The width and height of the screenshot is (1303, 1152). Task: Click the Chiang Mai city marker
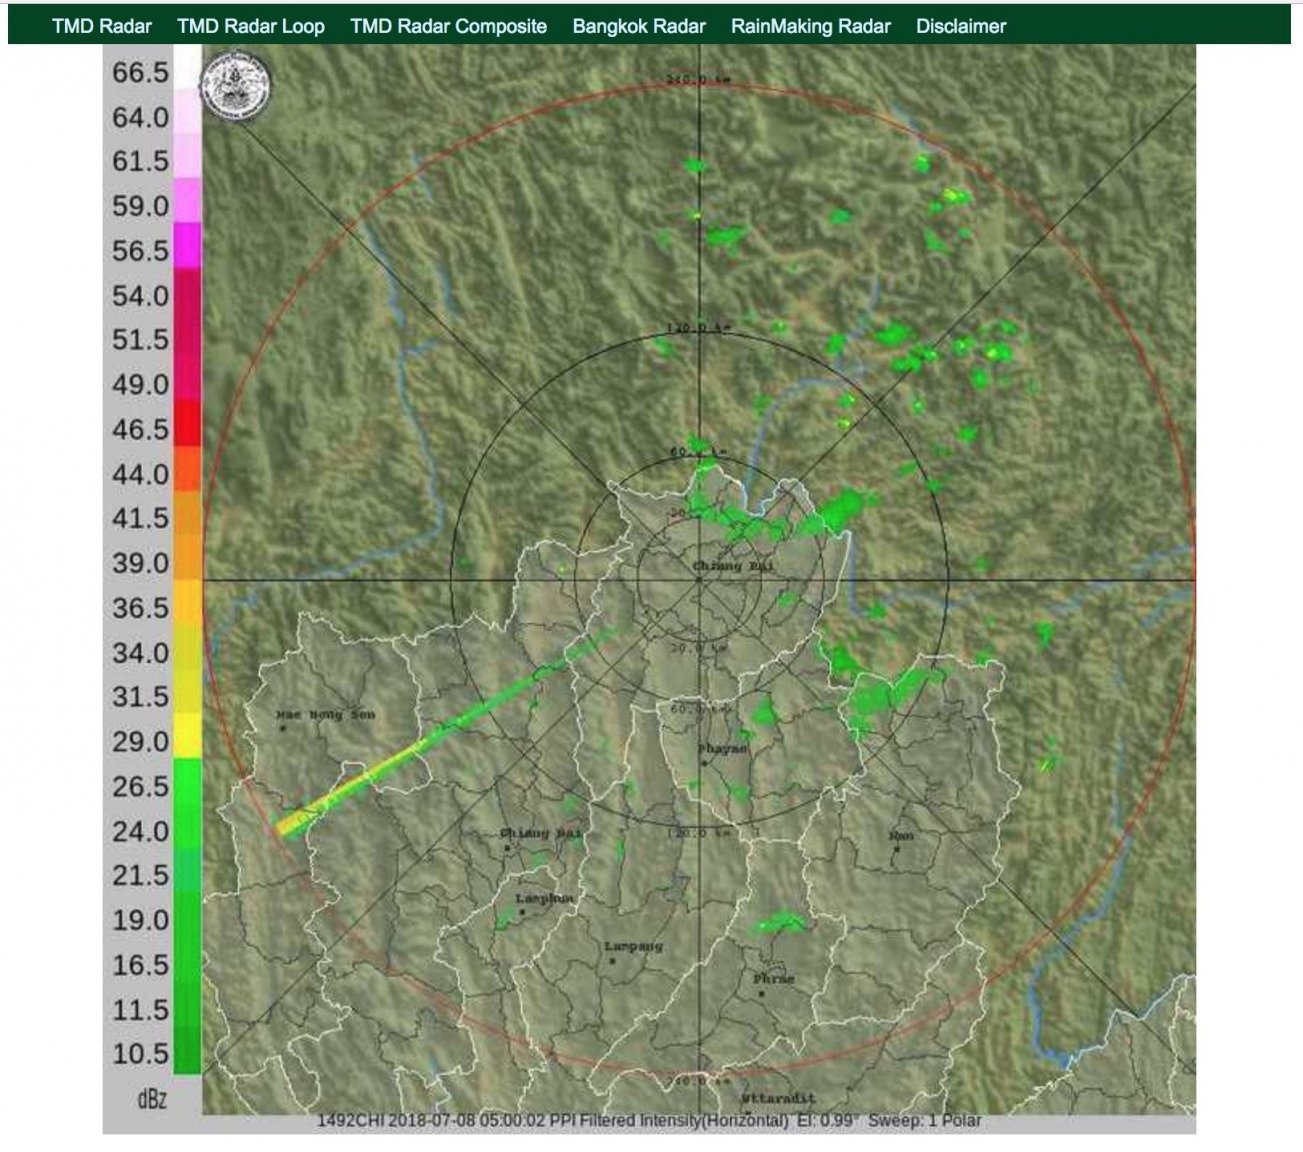pyautogui.click(x=508, y=847)
